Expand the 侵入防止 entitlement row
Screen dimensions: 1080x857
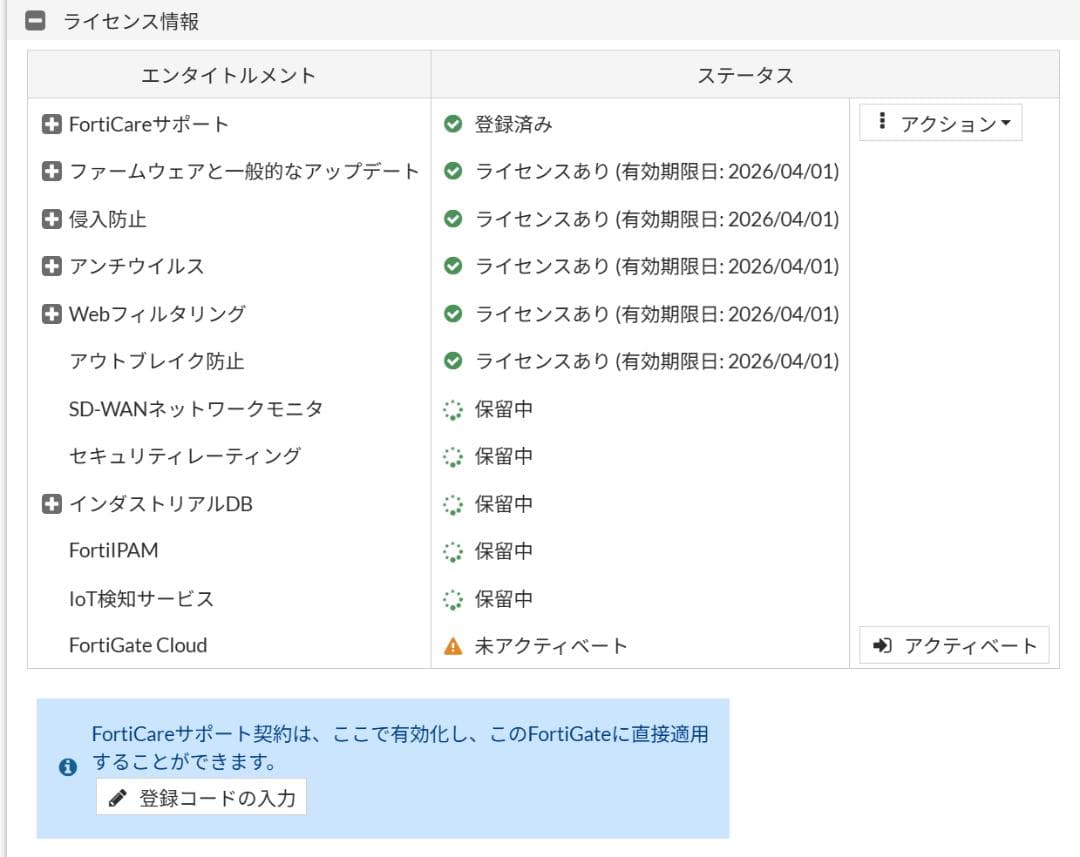click(51, 219)
